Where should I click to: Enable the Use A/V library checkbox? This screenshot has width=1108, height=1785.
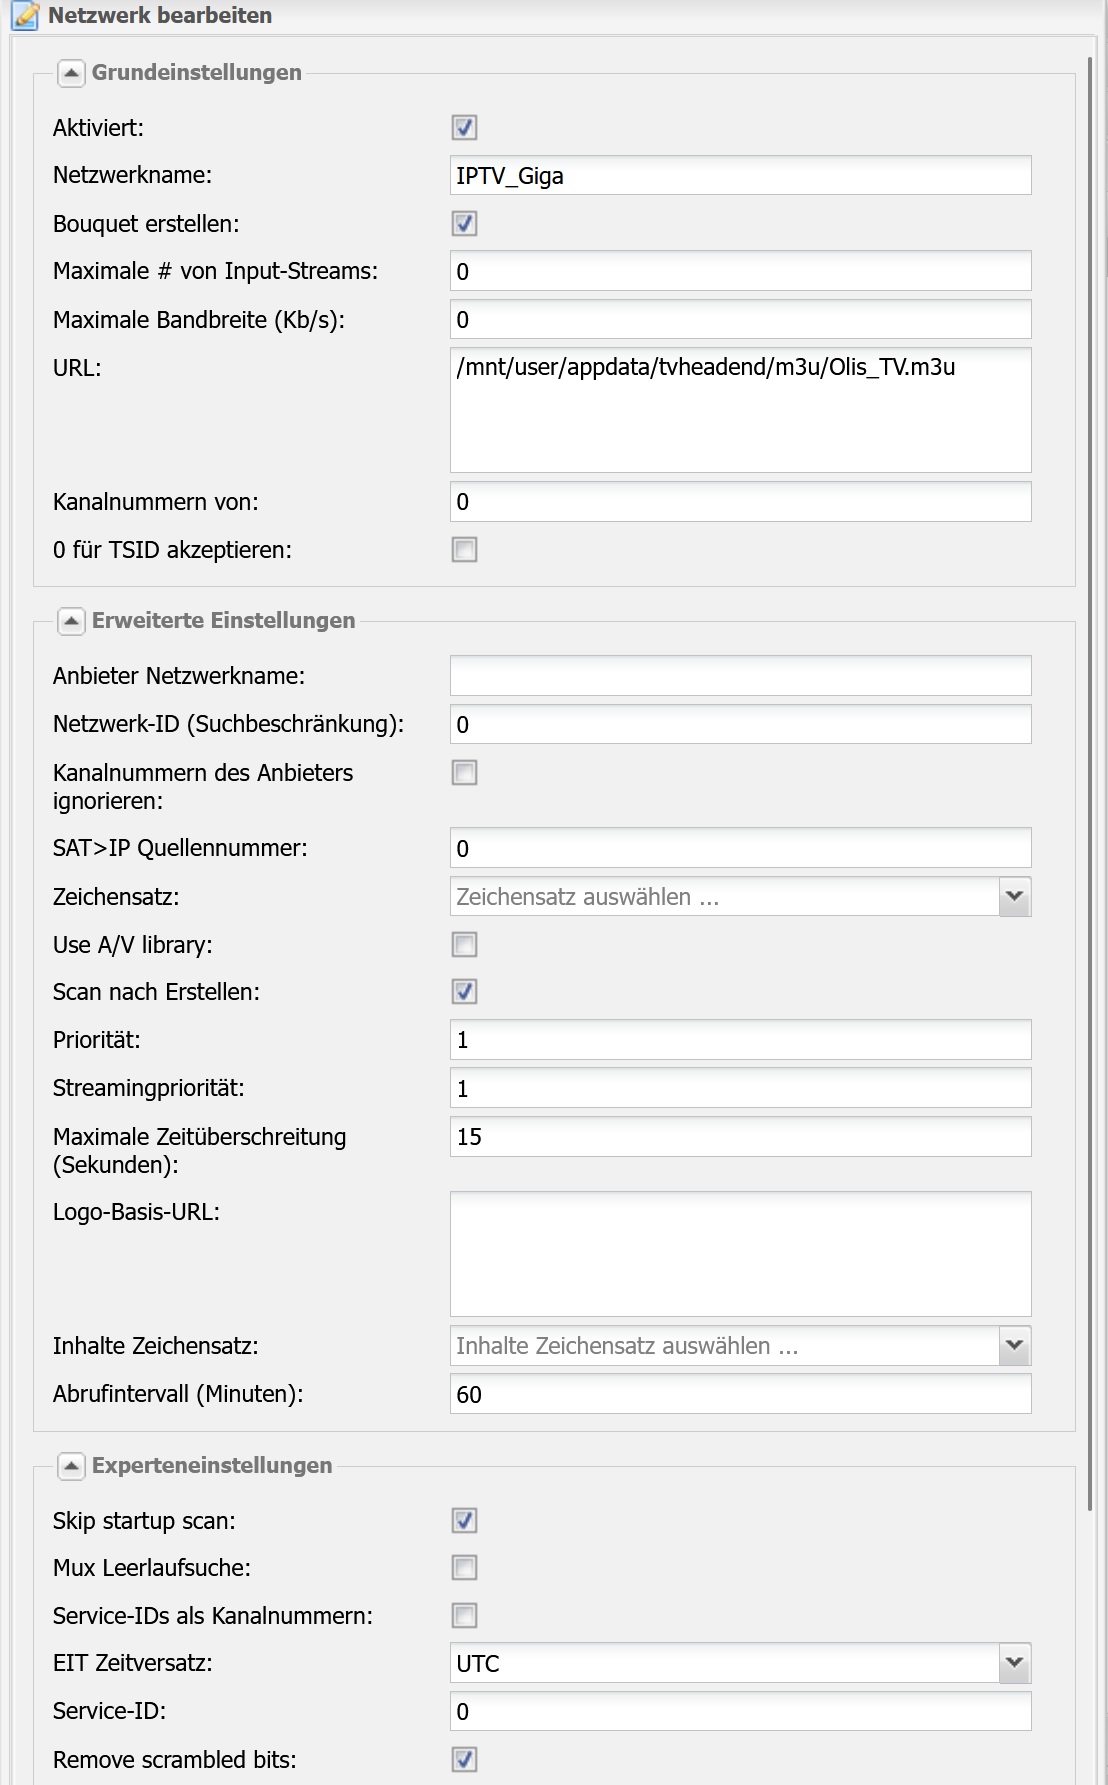(x=464, y=945)
